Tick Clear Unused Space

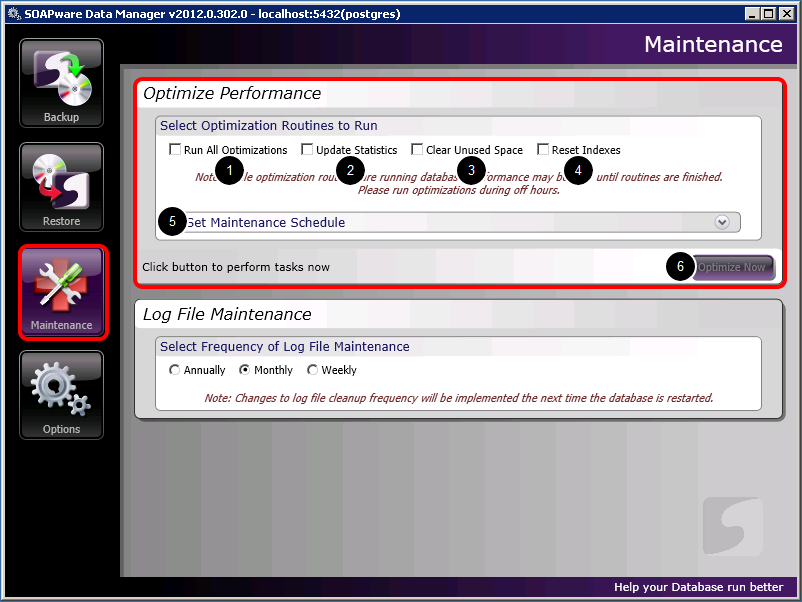(x=417, y=149)
